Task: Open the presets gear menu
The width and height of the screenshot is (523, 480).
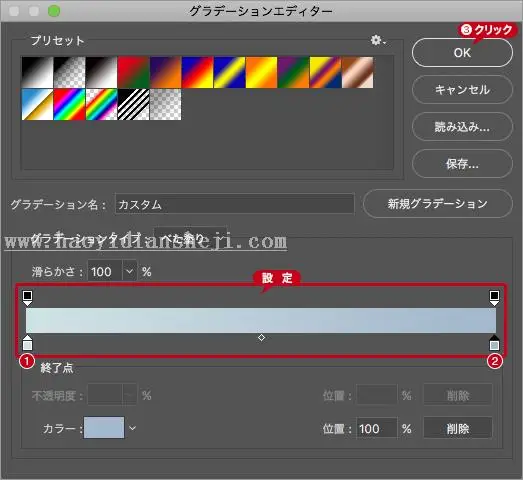Action: click(378, 40)
